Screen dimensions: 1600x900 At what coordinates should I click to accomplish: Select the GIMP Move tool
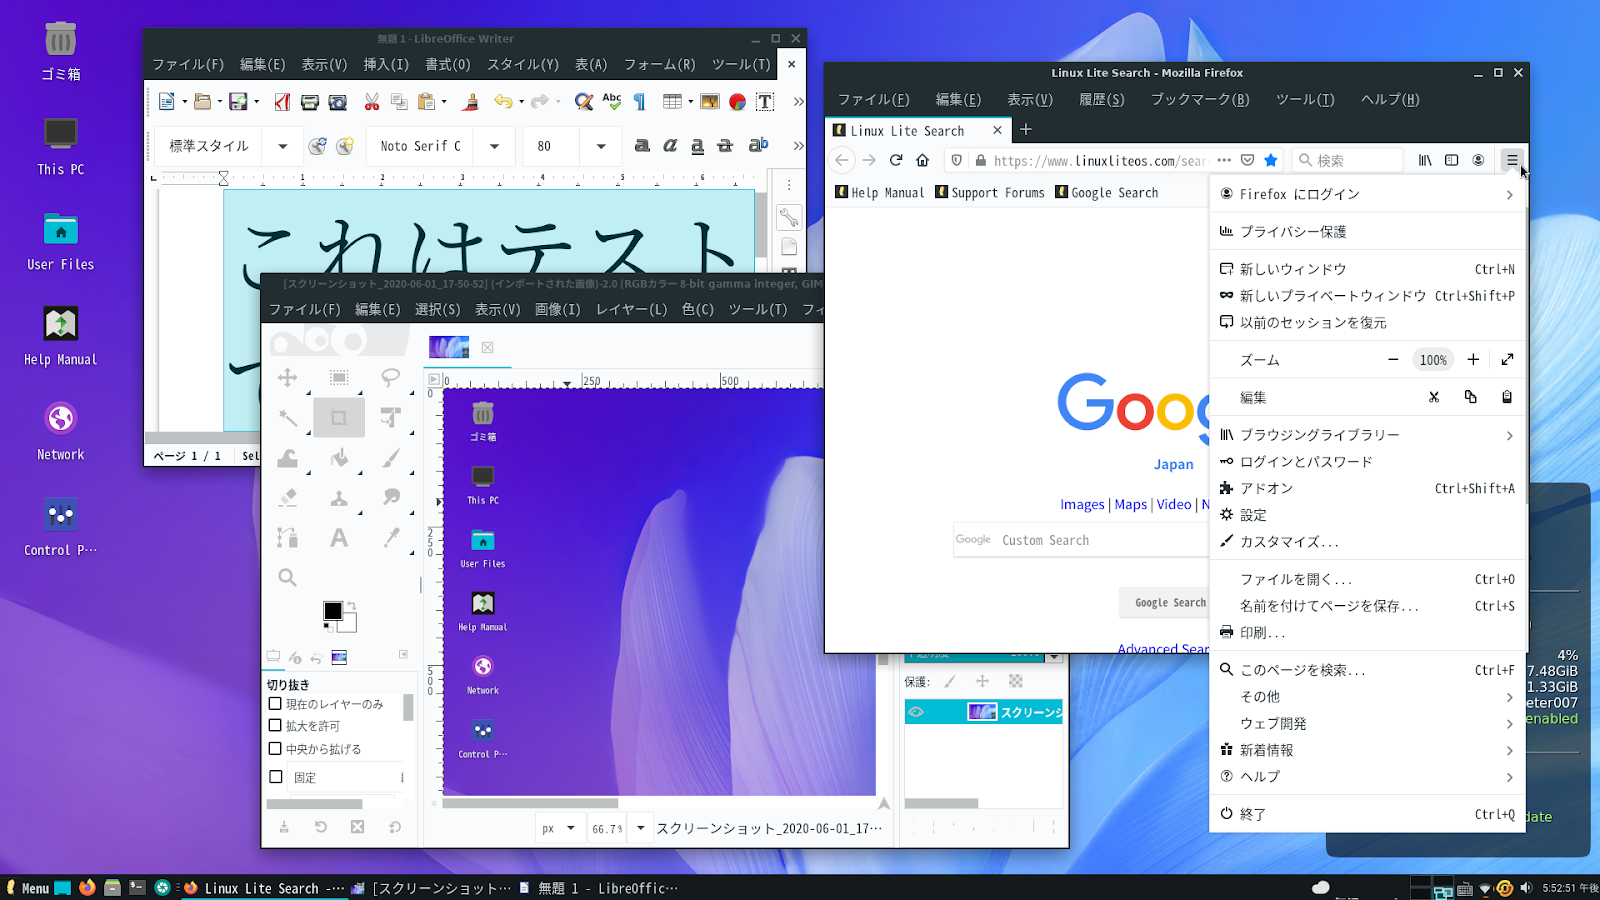pyautogui.click(x=288, y=377)
